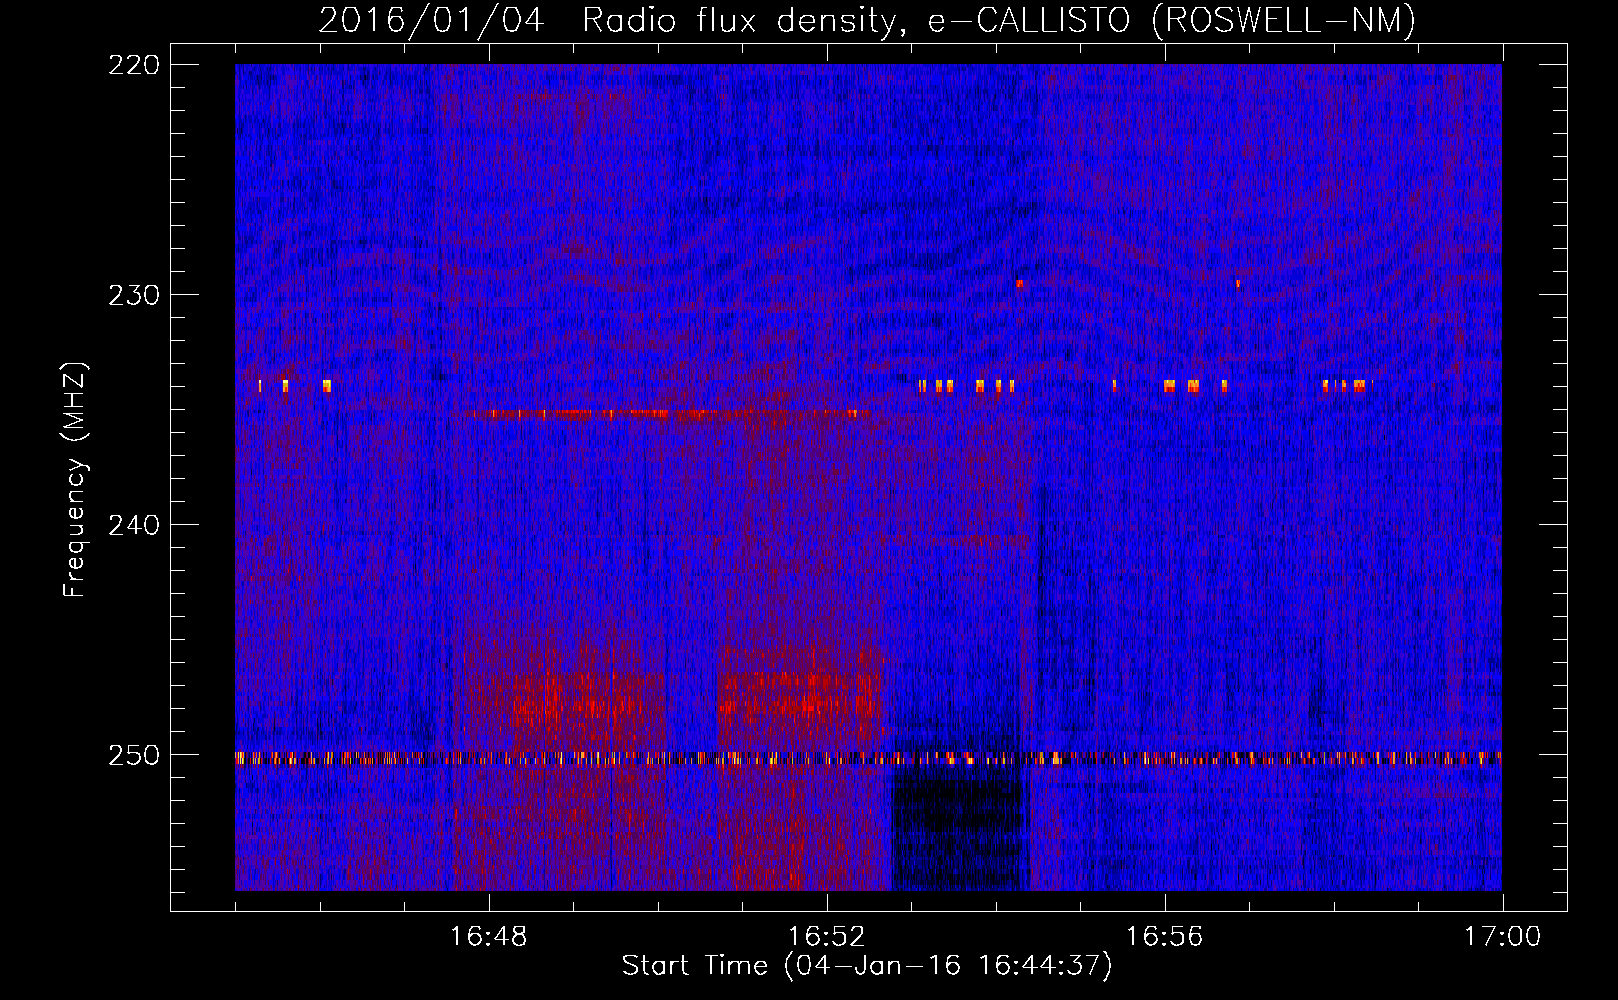Image resolution: width=1618 pixels, height=1000 pixels.
Task: Click the plot title "Radio flux density, e-CALLISTO (ROSWELL-NM)"
Action: click(999, 20)
